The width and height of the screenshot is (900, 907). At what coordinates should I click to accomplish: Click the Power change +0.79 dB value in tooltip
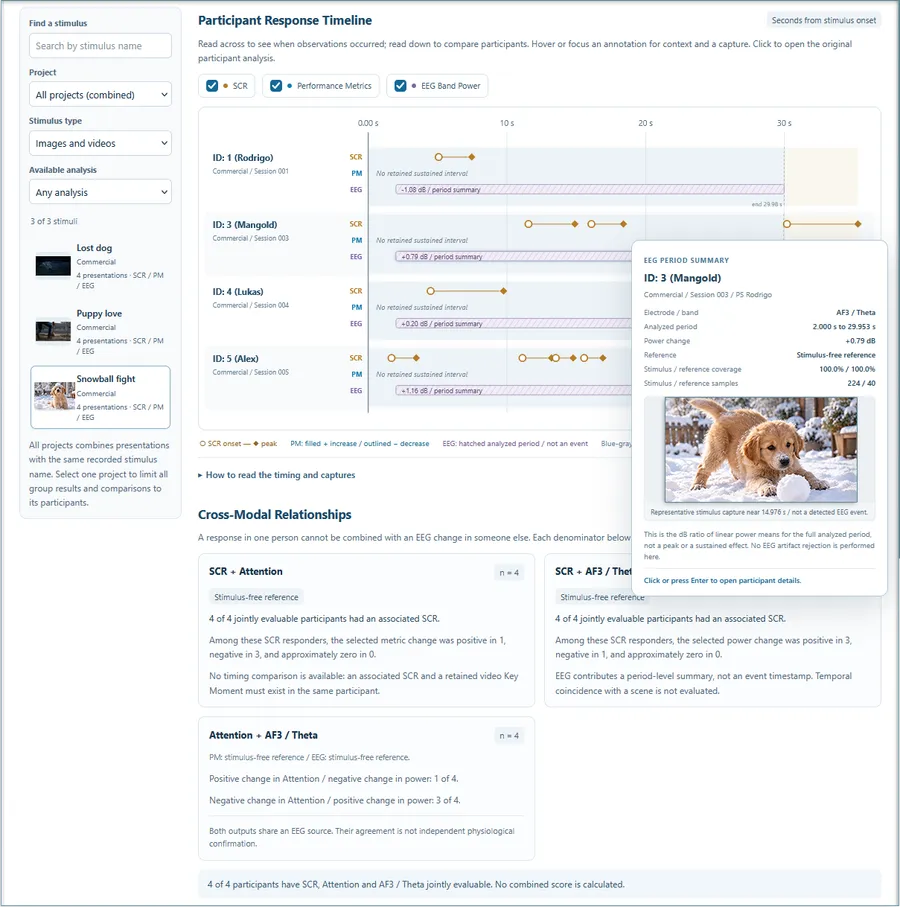pos(860,341)
